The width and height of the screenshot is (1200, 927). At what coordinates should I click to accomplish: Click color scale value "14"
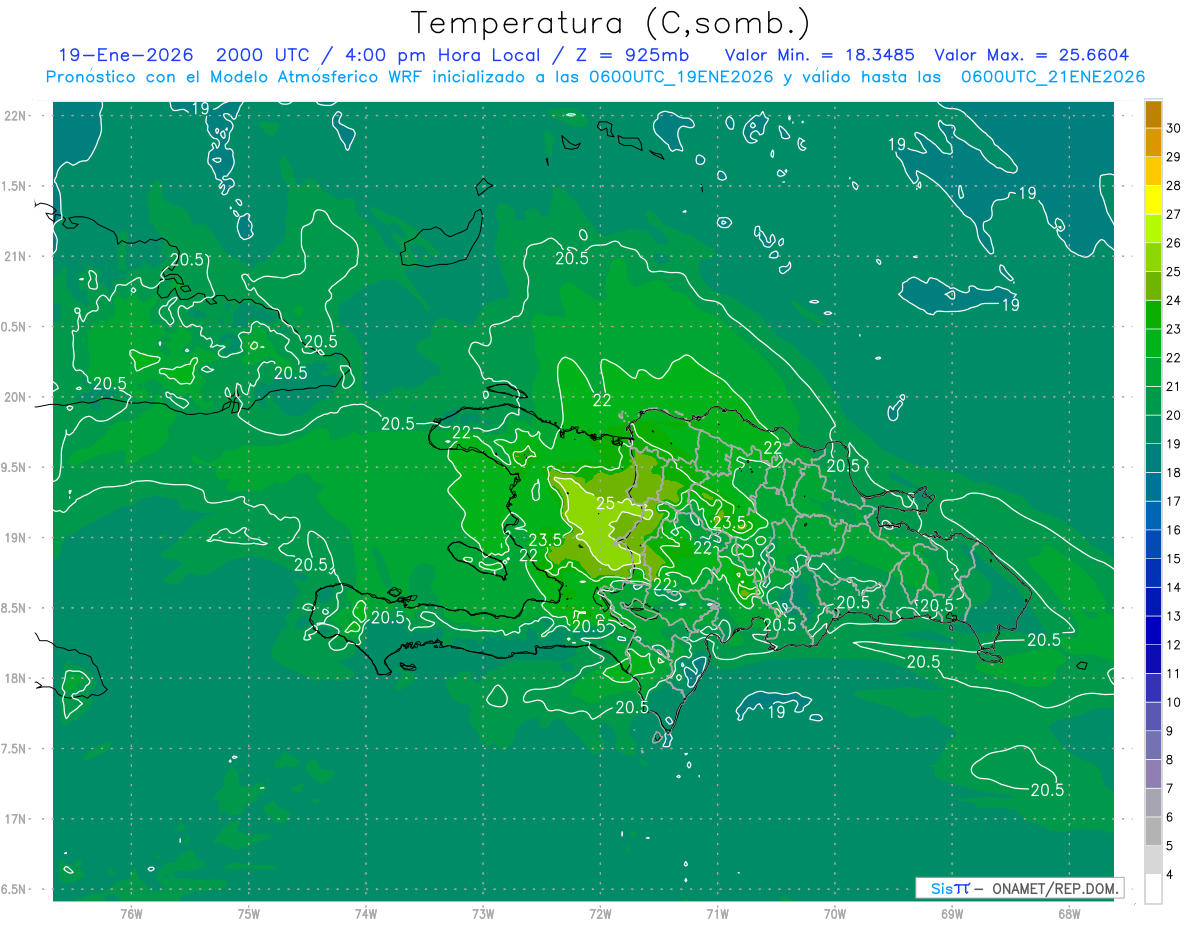coord(1174,587)
